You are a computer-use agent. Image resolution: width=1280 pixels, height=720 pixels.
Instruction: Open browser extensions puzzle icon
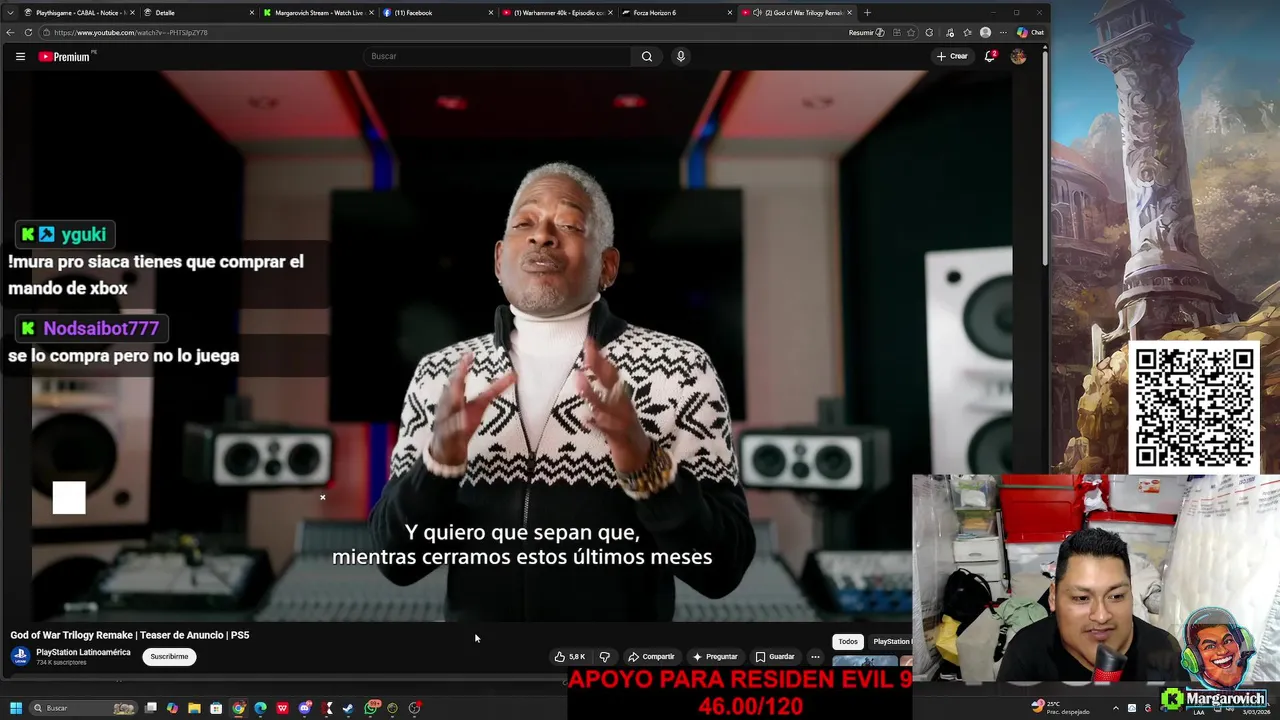point(929,32)
